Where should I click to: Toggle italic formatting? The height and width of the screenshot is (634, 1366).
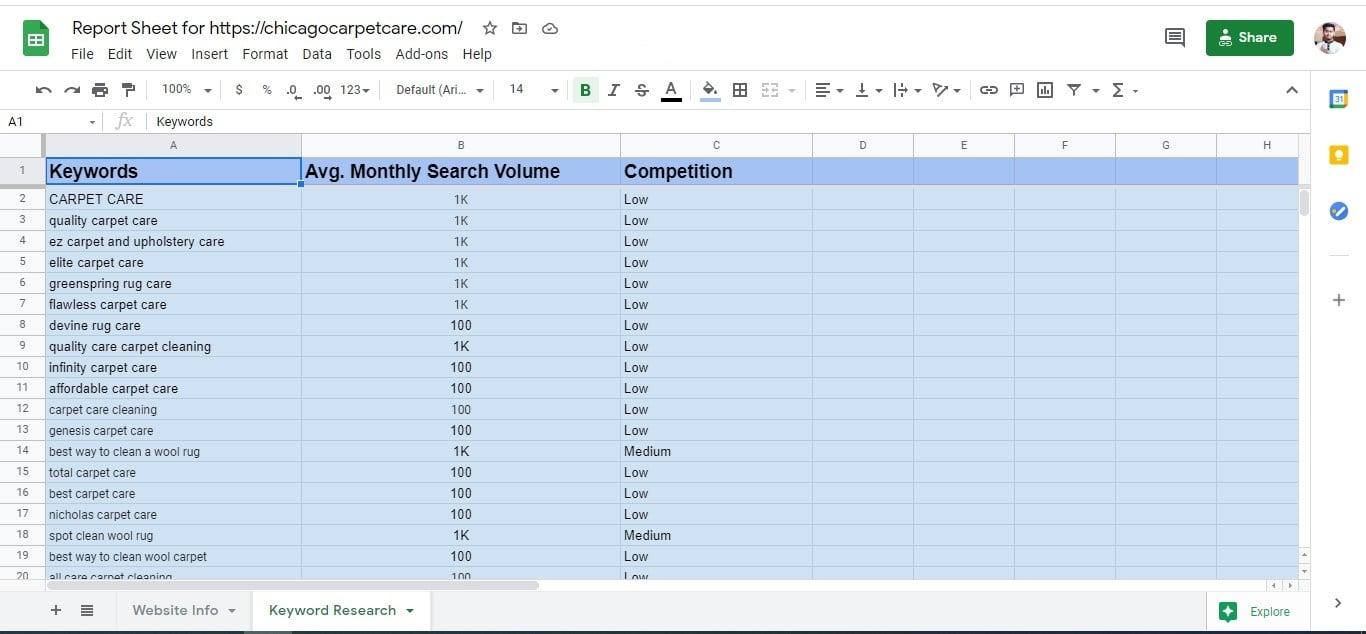coord(613,90)
